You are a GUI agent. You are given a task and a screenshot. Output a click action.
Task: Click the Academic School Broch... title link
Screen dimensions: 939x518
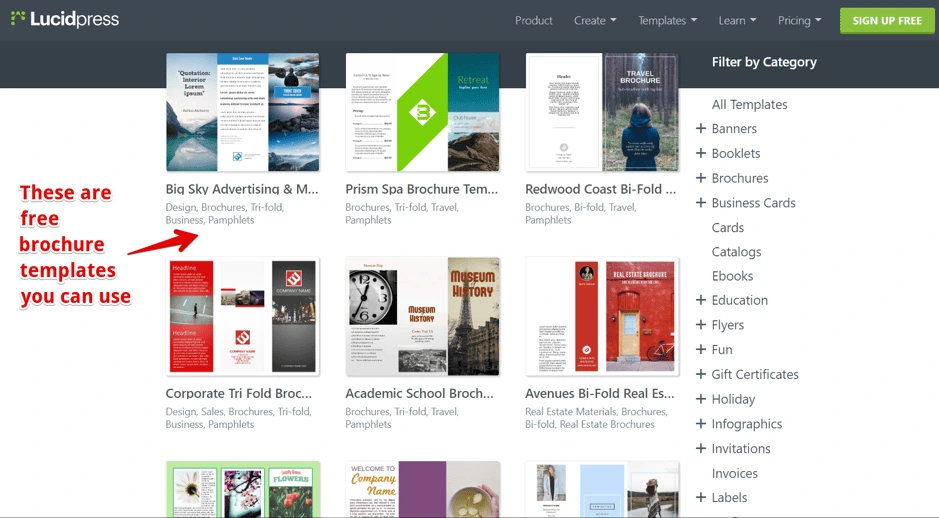pos(419,393)
